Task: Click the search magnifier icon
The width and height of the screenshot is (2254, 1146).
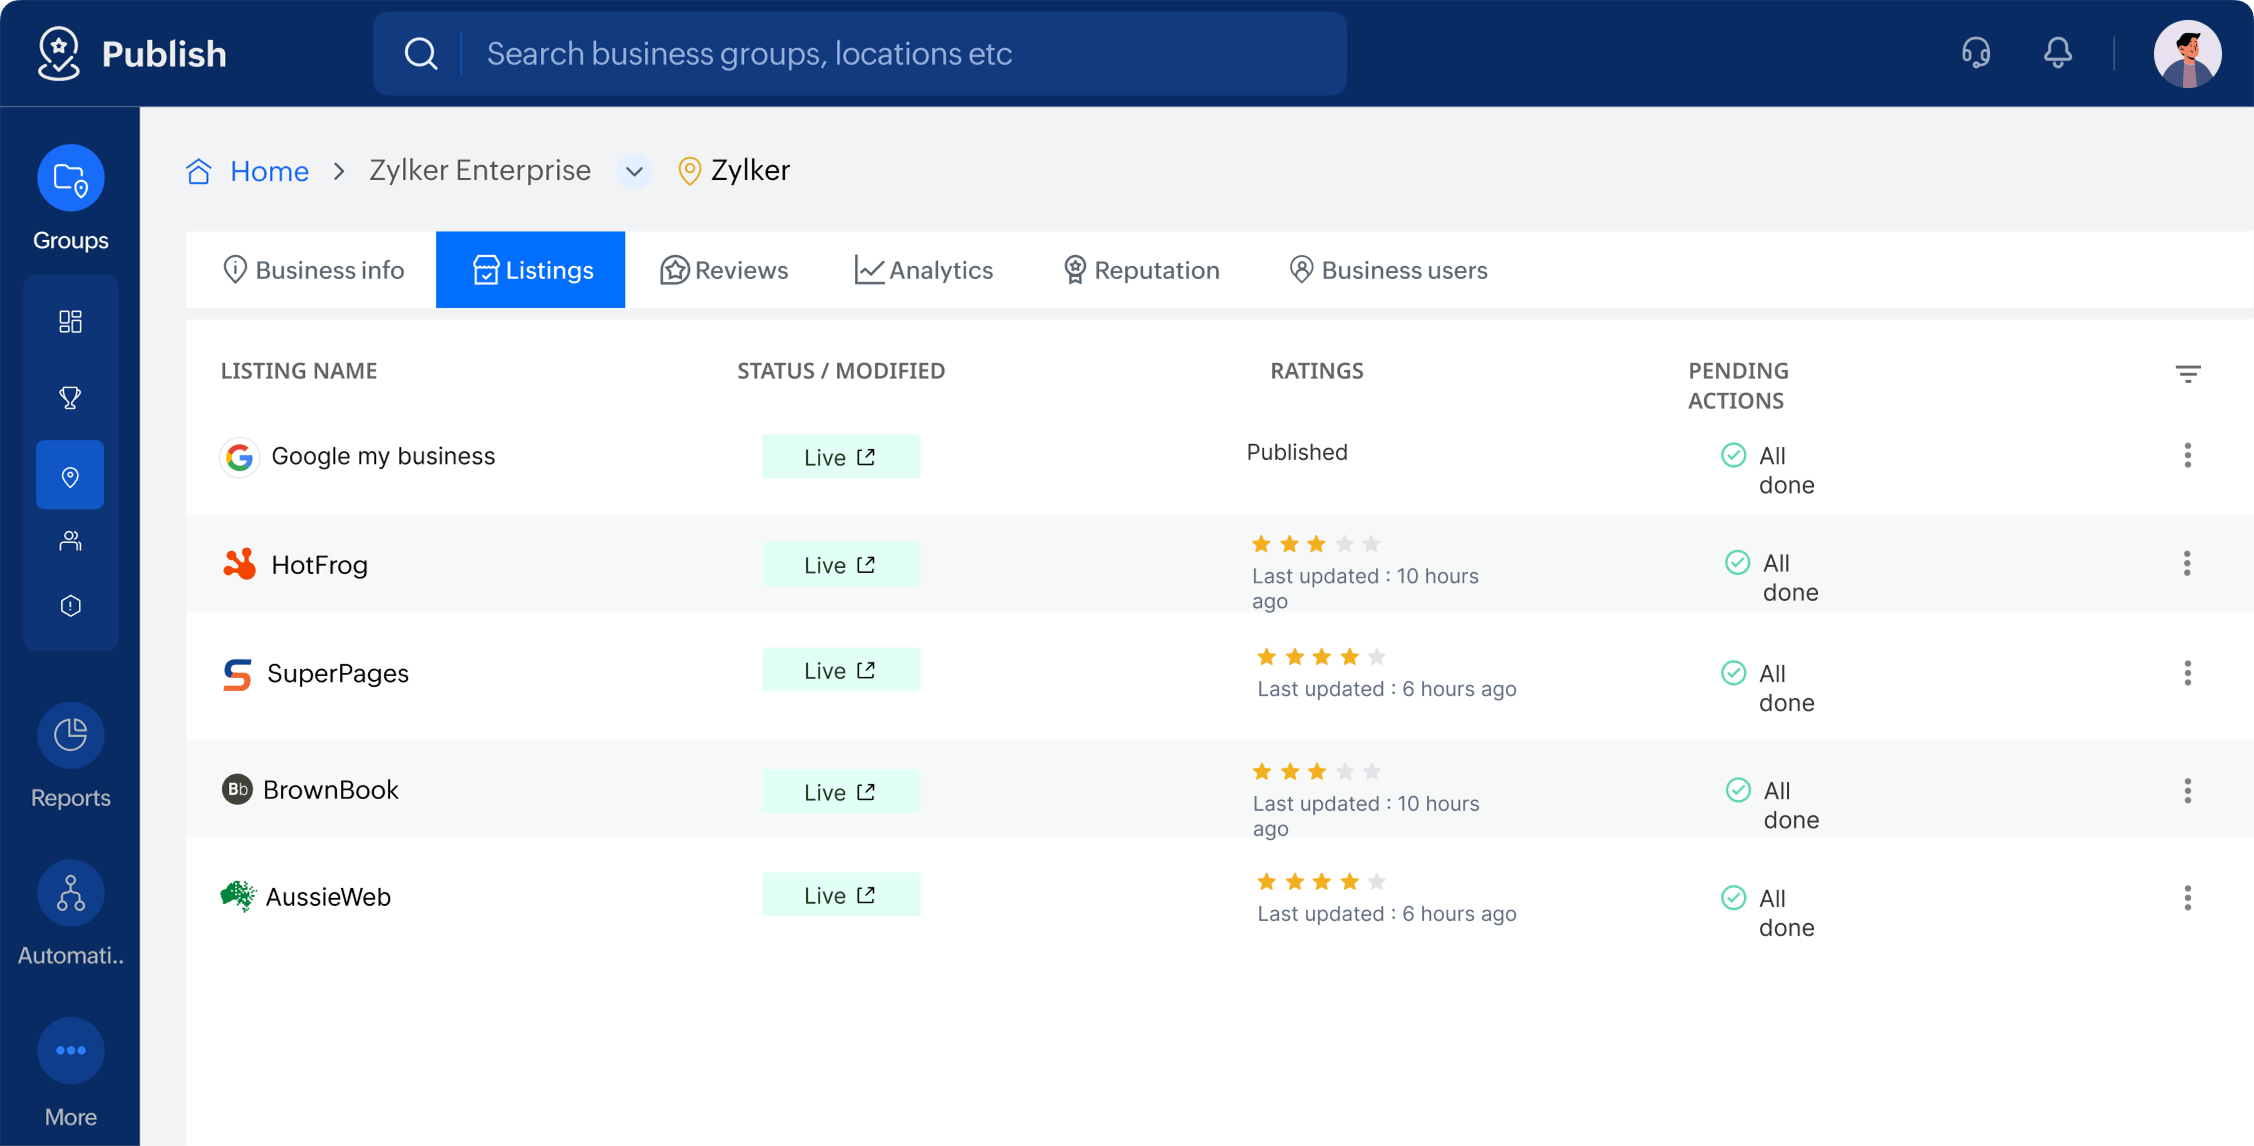Action: [x=421, y=54]
